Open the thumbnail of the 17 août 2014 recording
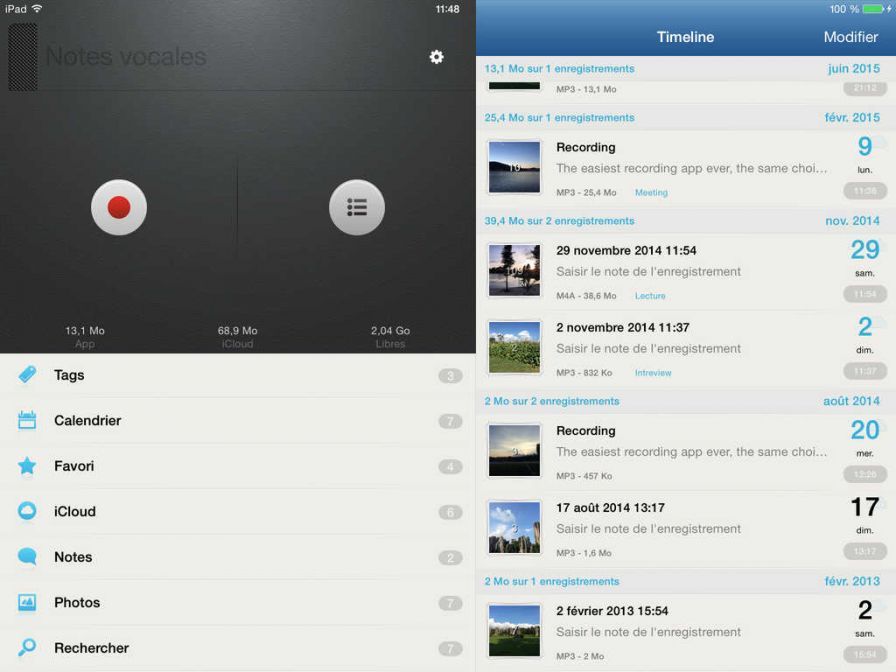The image size is (896, 672). coord(514,527)
